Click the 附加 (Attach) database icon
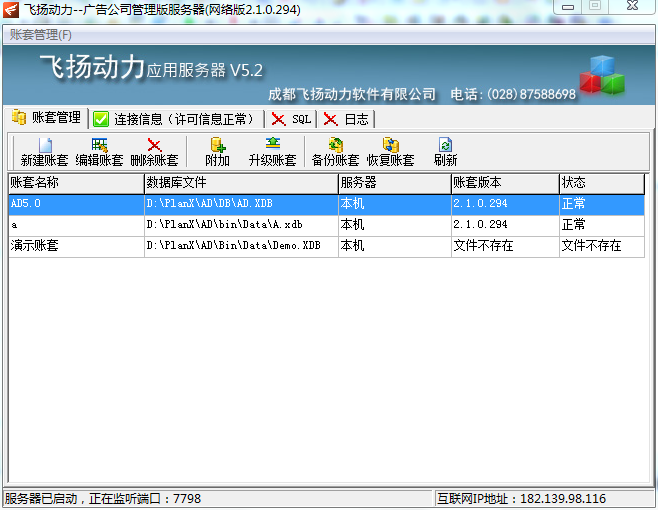 point(217,145)
